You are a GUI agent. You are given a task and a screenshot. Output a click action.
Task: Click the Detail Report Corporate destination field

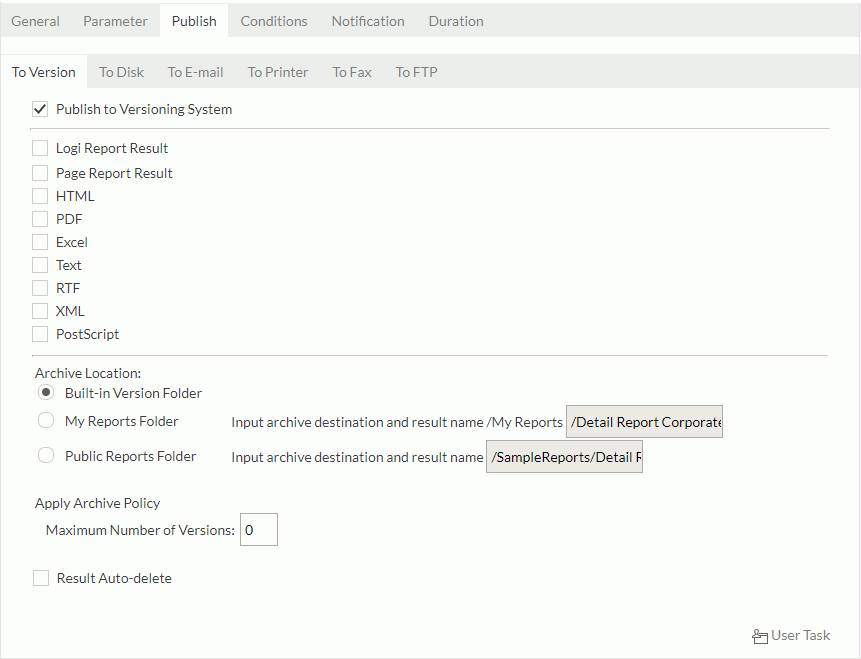644,421
